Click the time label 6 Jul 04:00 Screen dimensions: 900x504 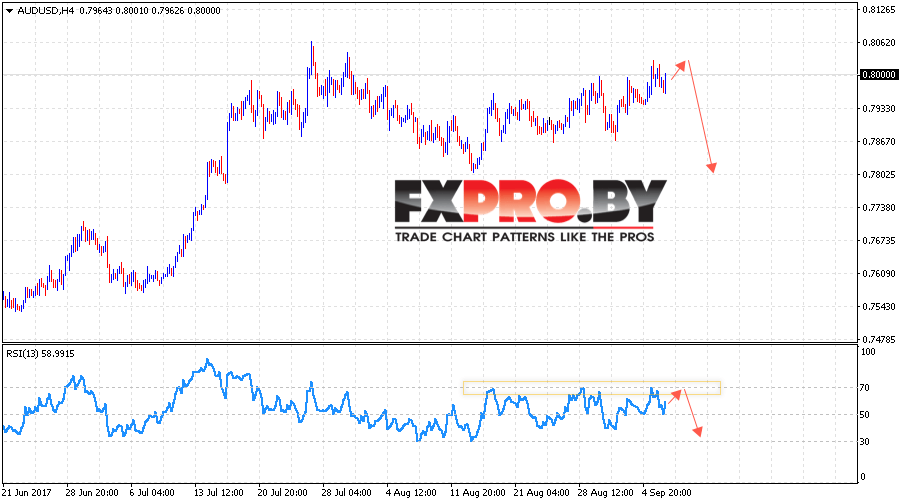click(152, 493)
